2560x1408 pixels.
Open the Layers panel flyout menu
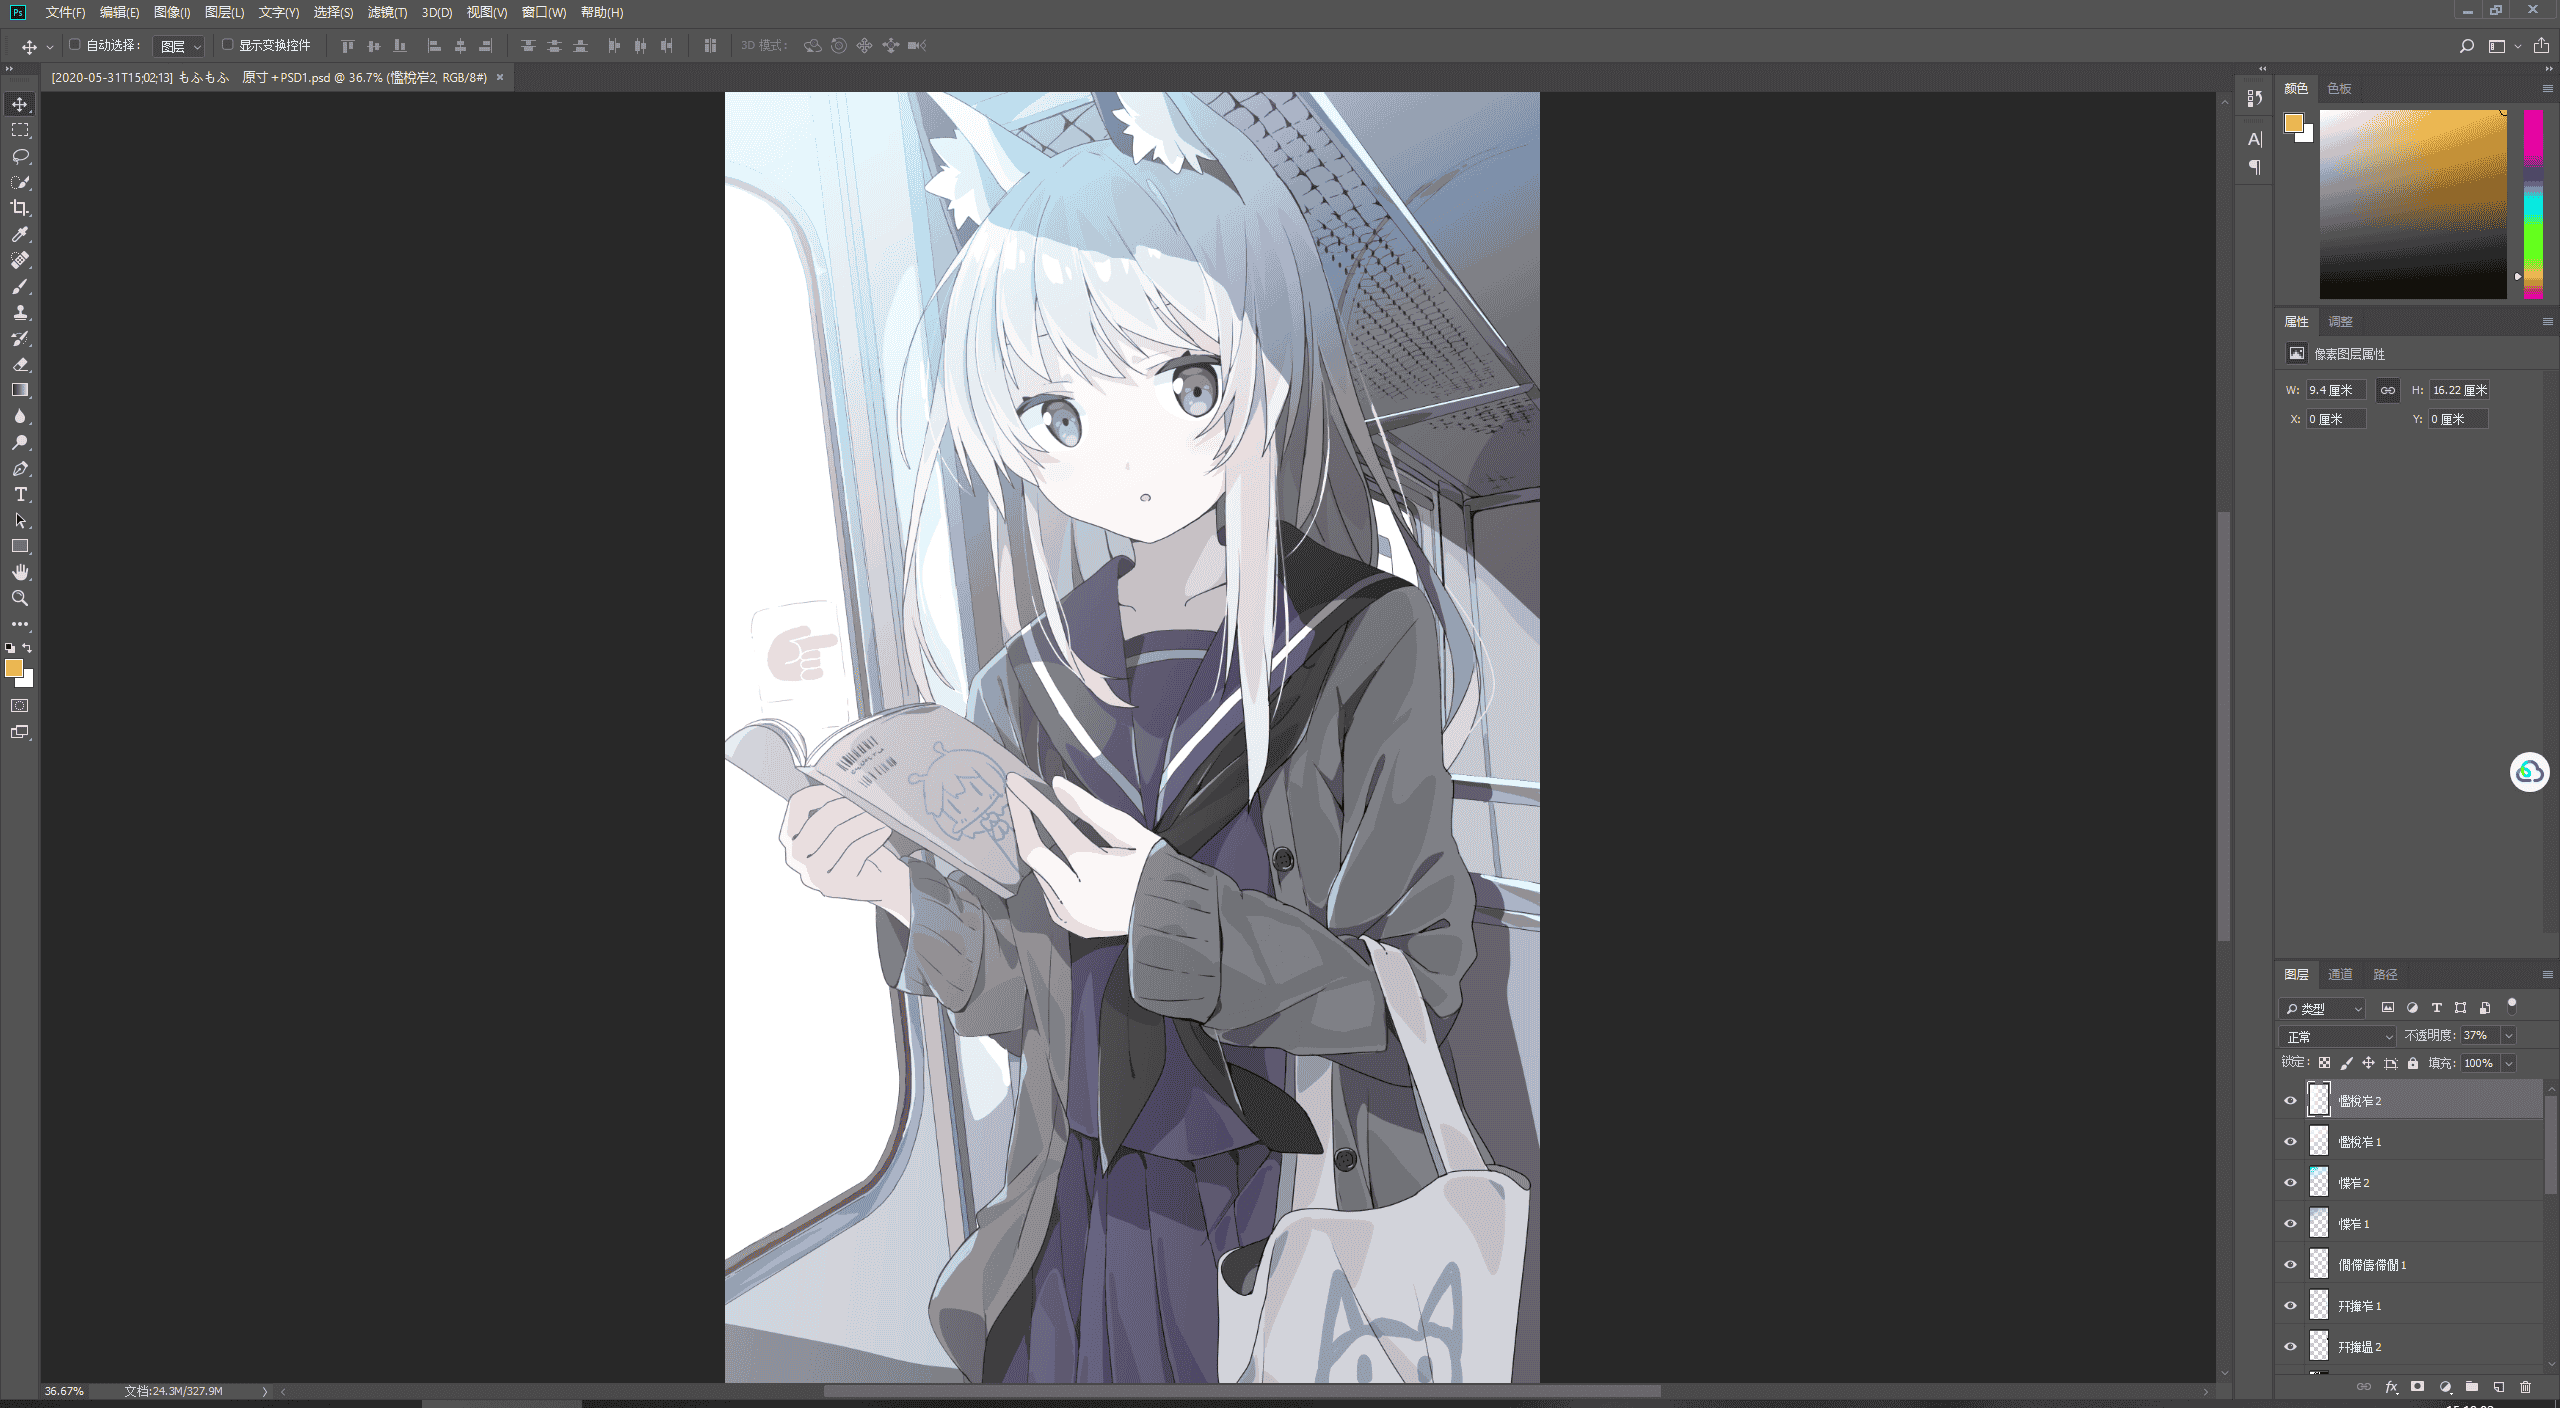(2547, 974)
